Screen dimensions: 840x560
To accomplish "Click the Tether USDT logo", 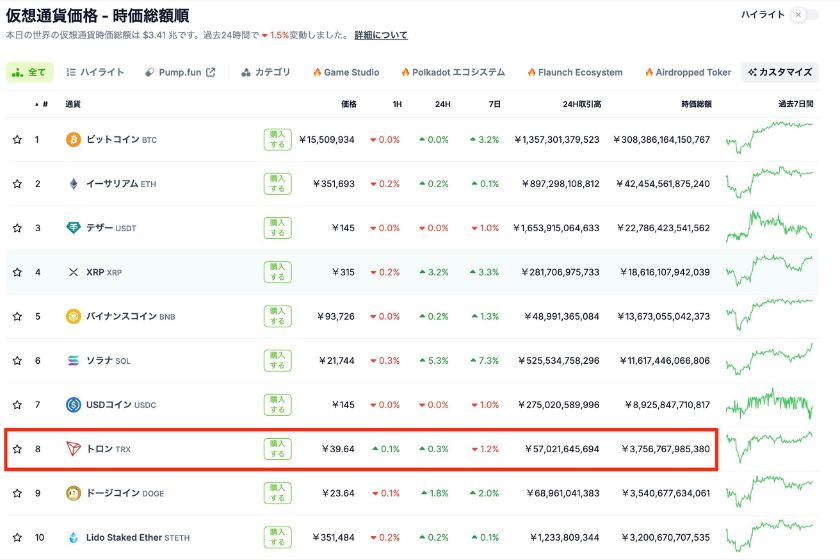I will click(73, 228).
